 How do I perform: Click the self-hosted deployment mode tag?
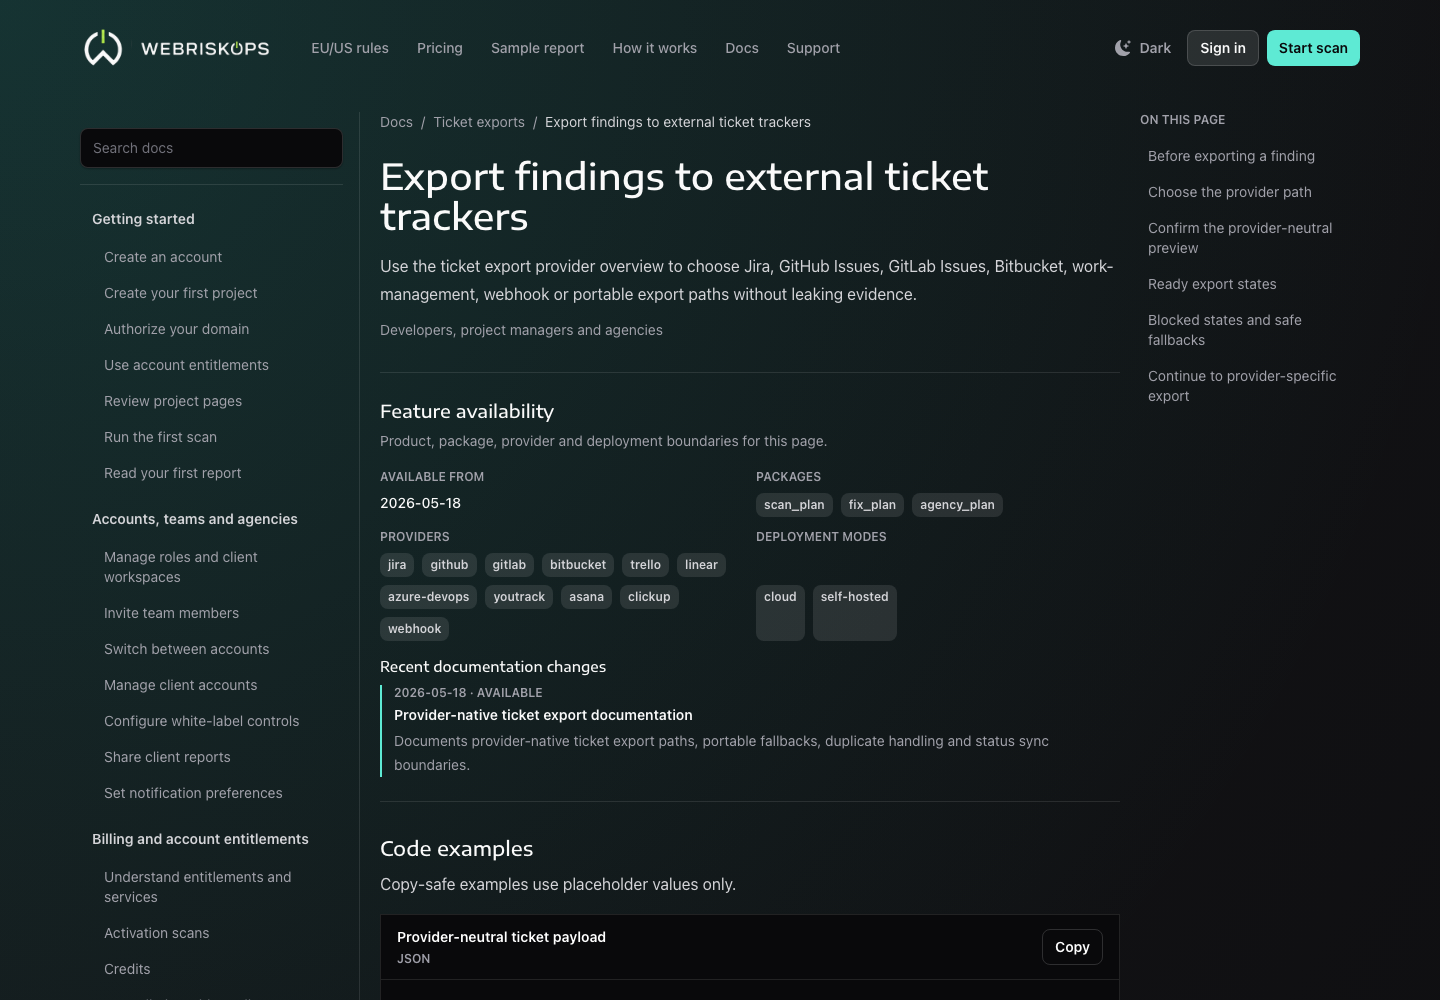854,612
